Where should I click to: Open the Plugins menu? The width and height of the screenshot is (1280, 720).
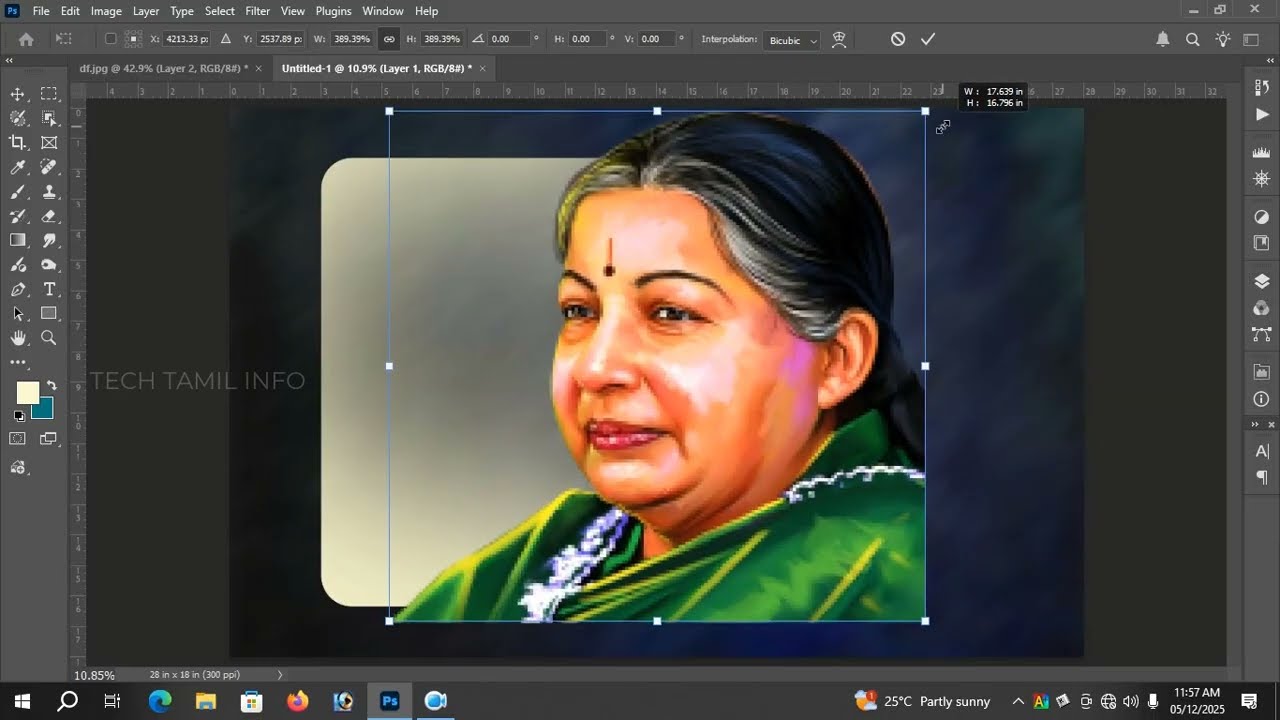(333, 11)
